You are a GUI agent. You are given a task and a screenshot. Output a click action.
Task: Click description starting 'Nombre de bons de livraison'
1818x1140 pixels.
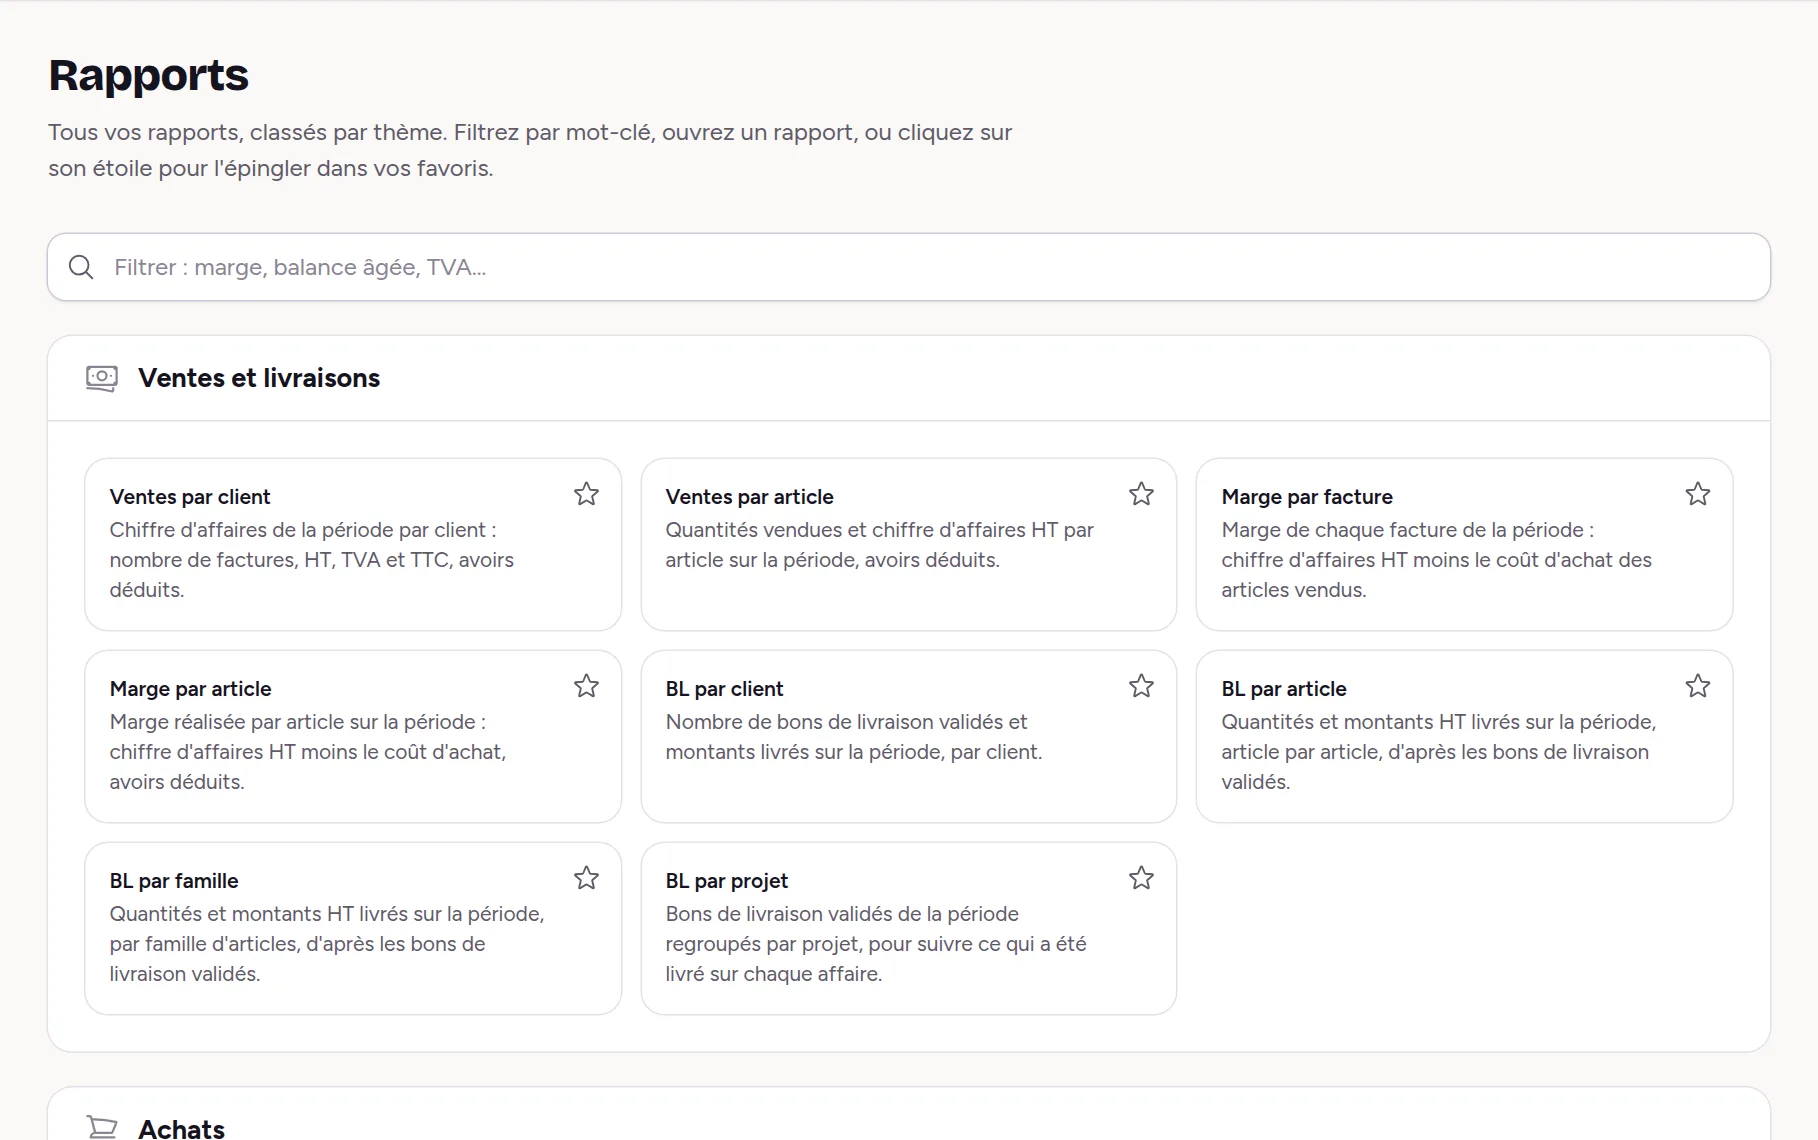pyautogui.click(x=853, y=737)
